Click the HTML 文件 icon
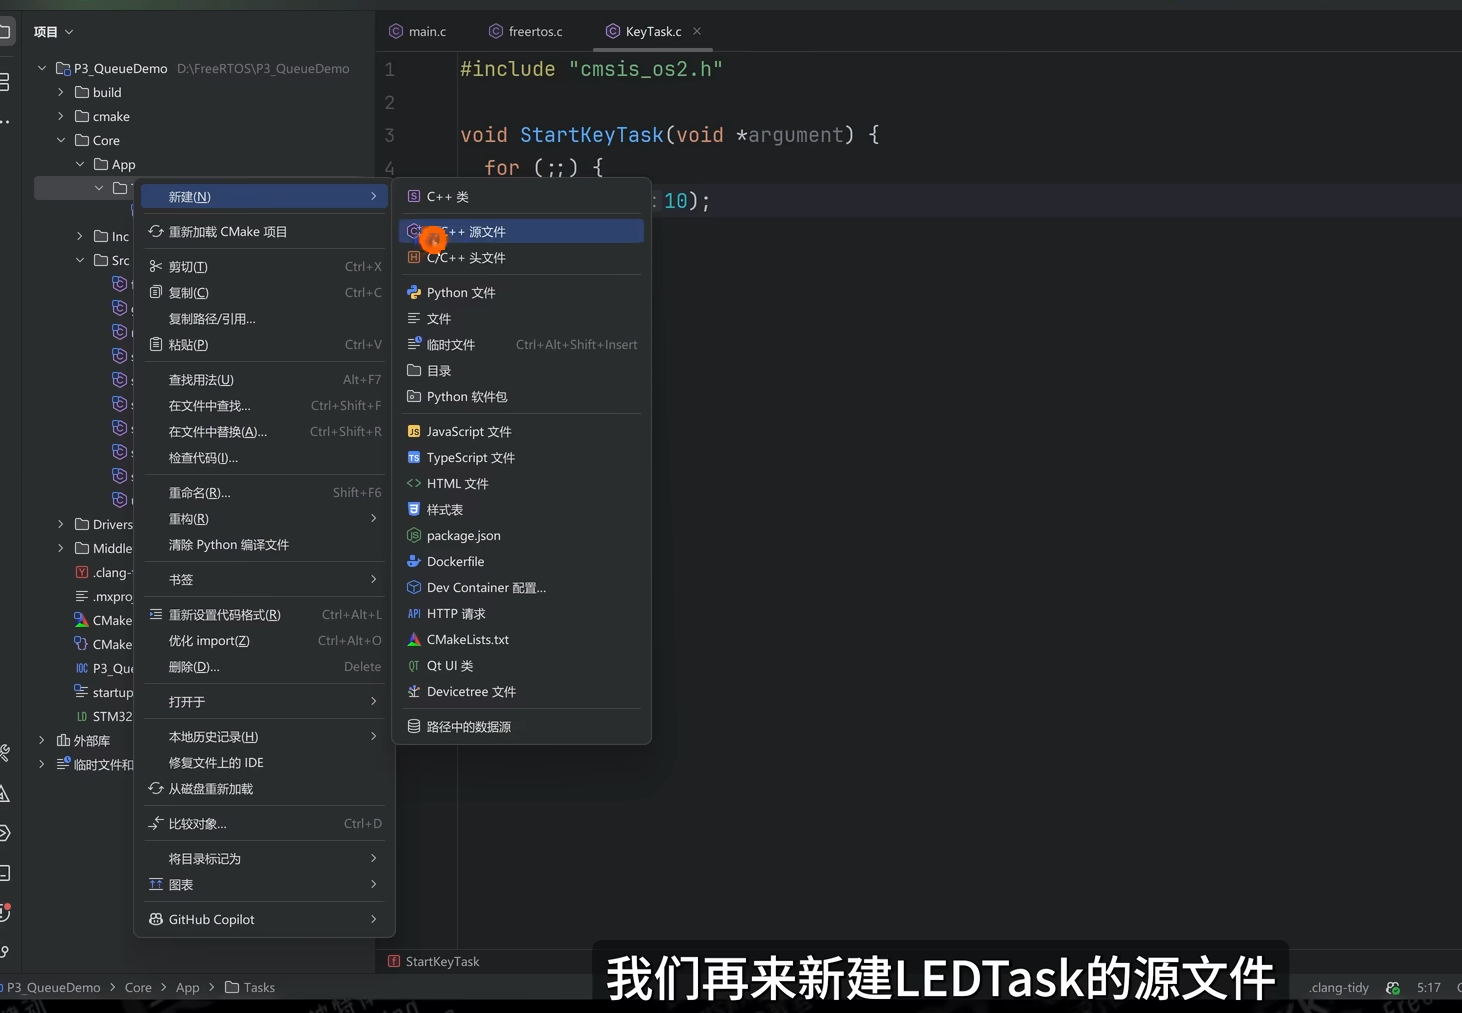Image resolution: width=1462 pixels, height=1013 pixels. (414, 483)
